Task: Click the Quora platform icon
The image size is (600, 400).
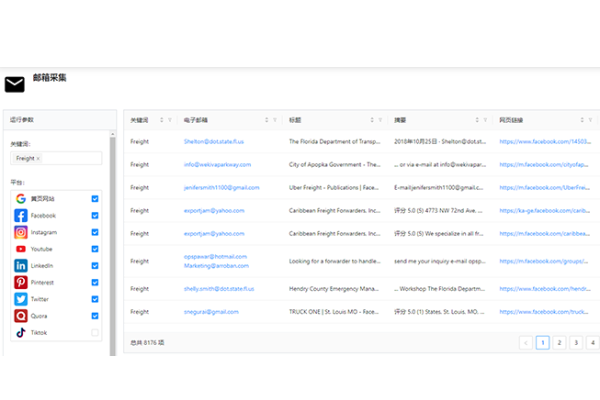Action: coord(21,316)
